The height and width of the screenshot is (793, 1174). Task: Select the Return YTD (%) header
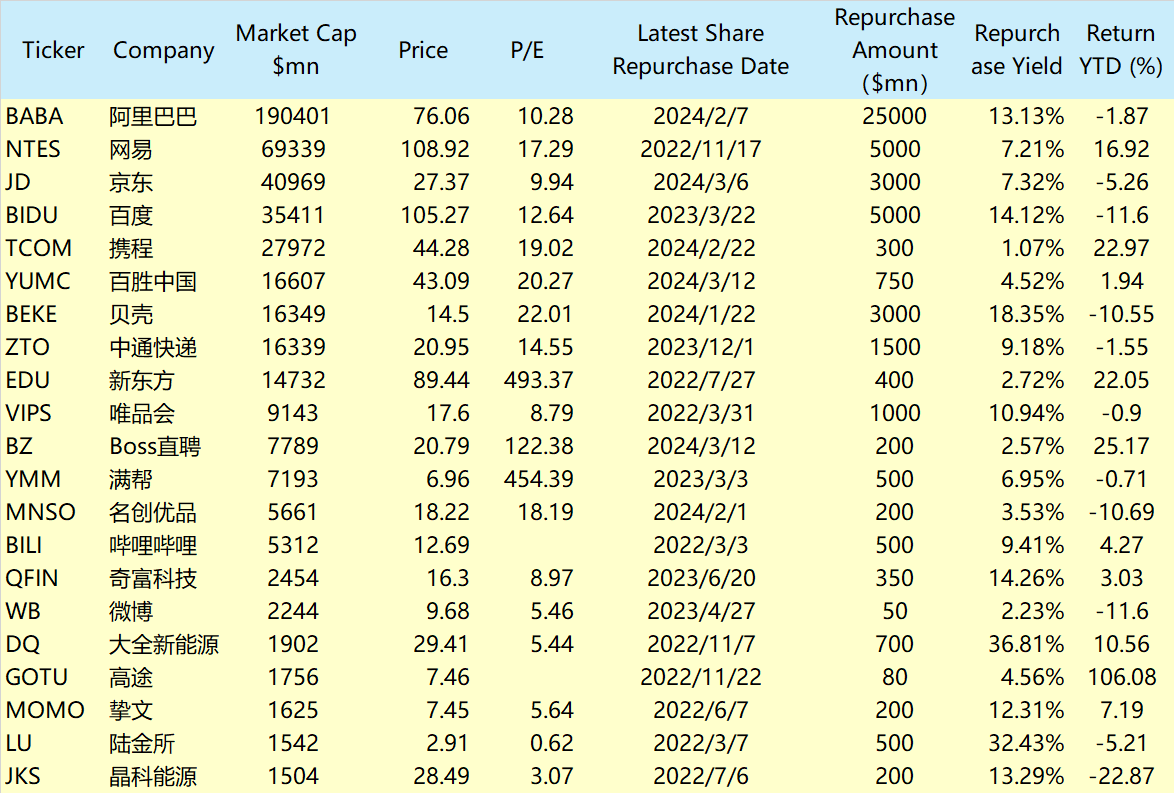point(1120,50)
